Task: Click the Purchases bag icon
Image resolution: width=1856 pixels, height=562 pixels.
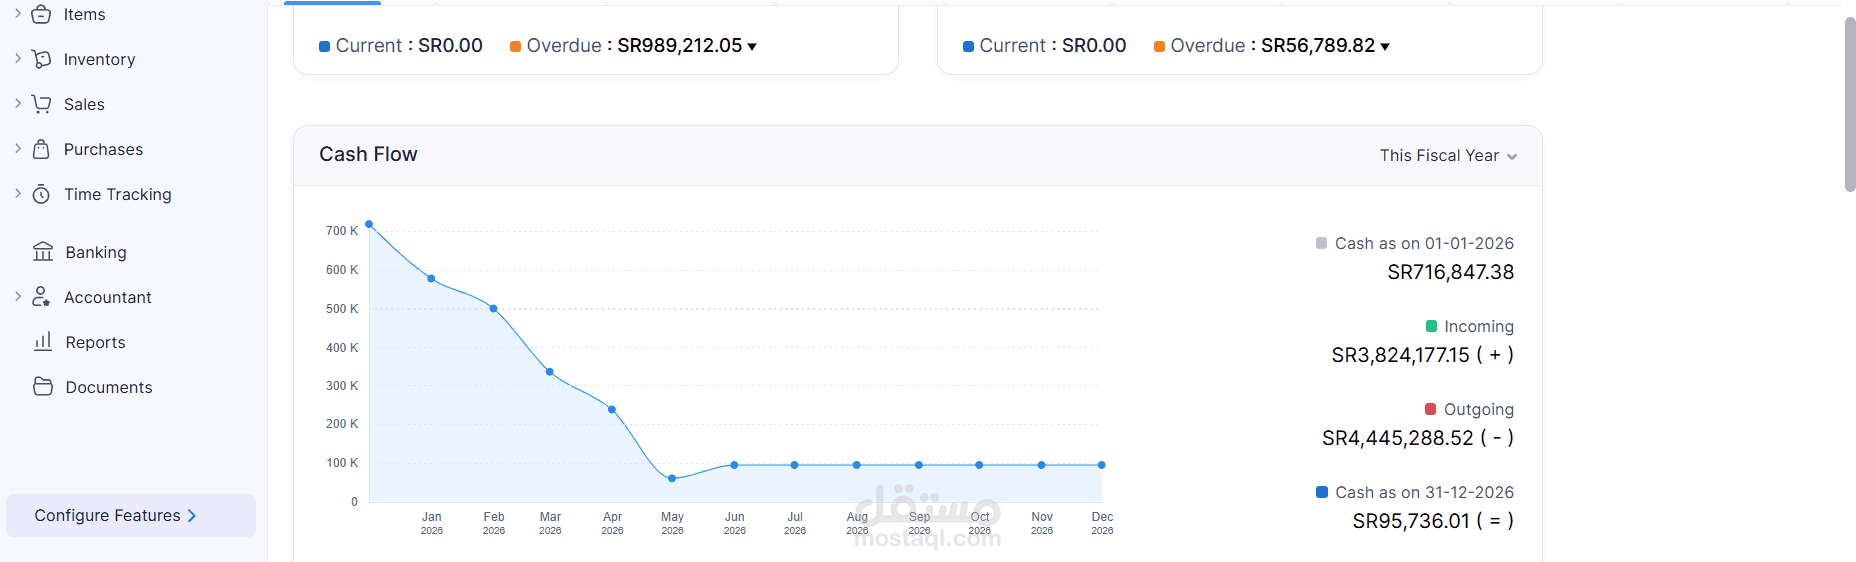Action: (x=41, y=149)
